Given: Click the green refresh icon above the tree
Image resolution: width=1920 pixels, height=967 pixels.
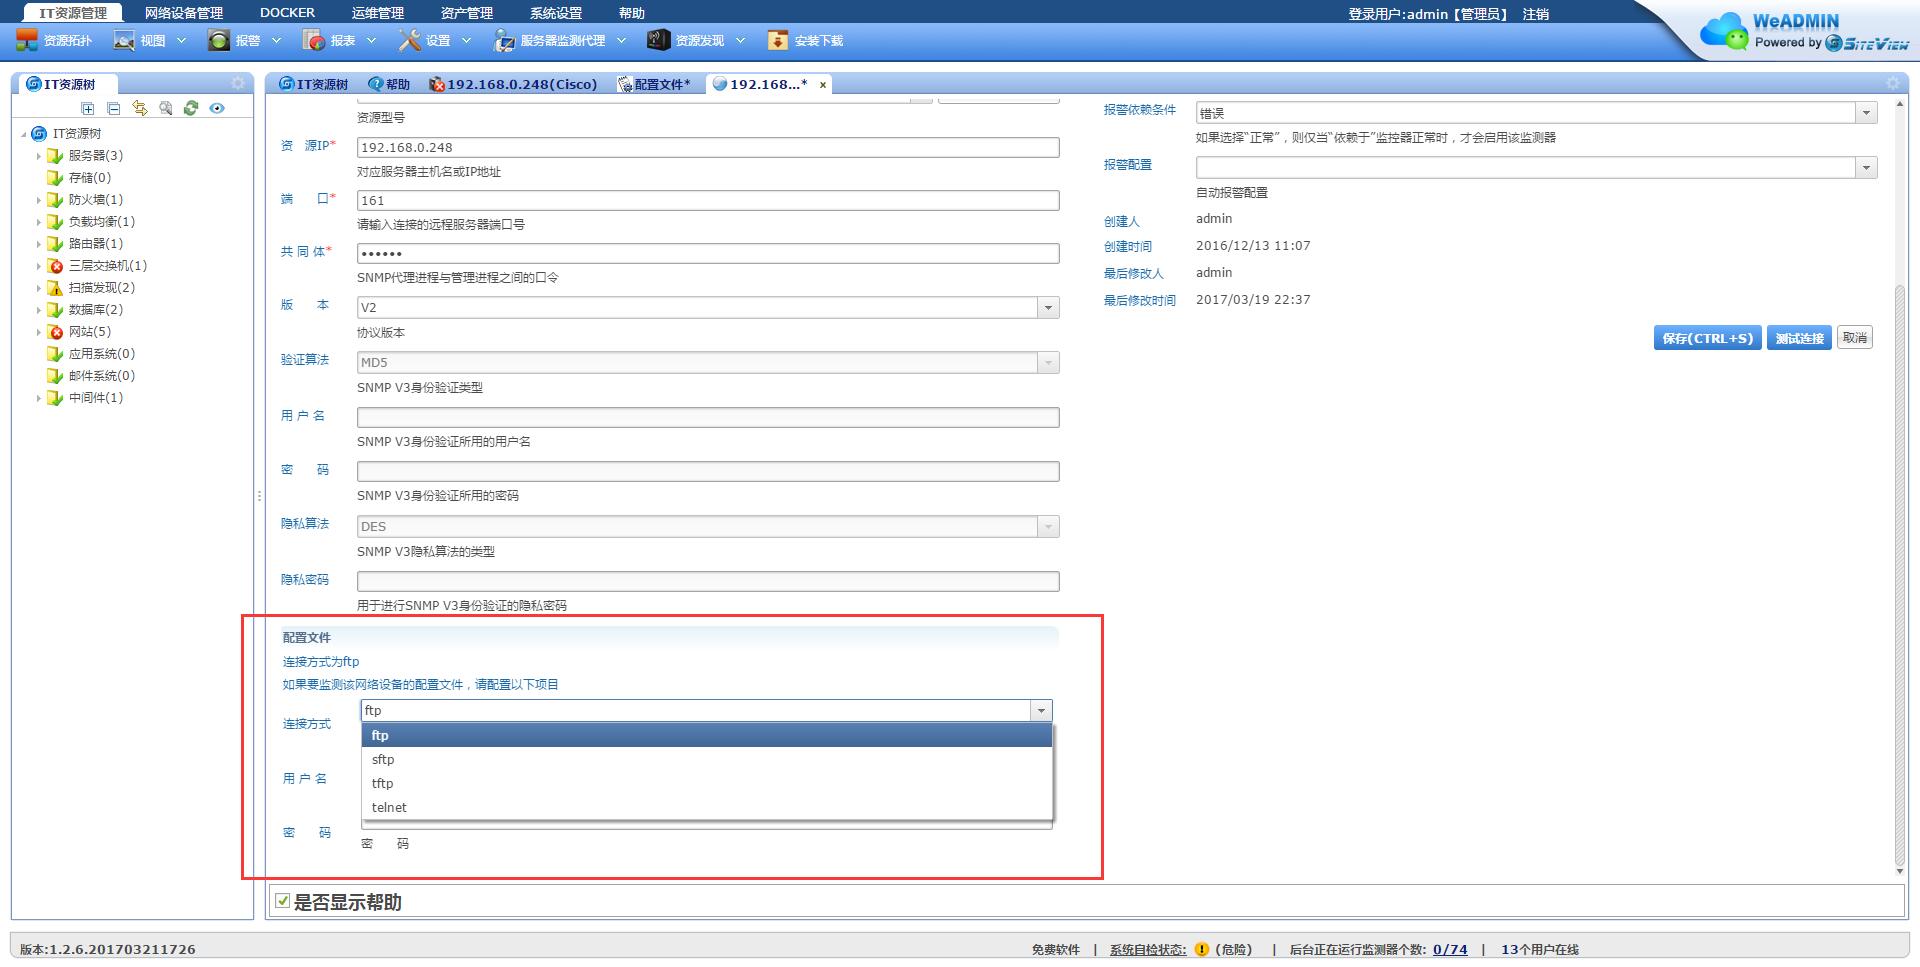Looking at the screenshot, I should [x=191, y=108].
